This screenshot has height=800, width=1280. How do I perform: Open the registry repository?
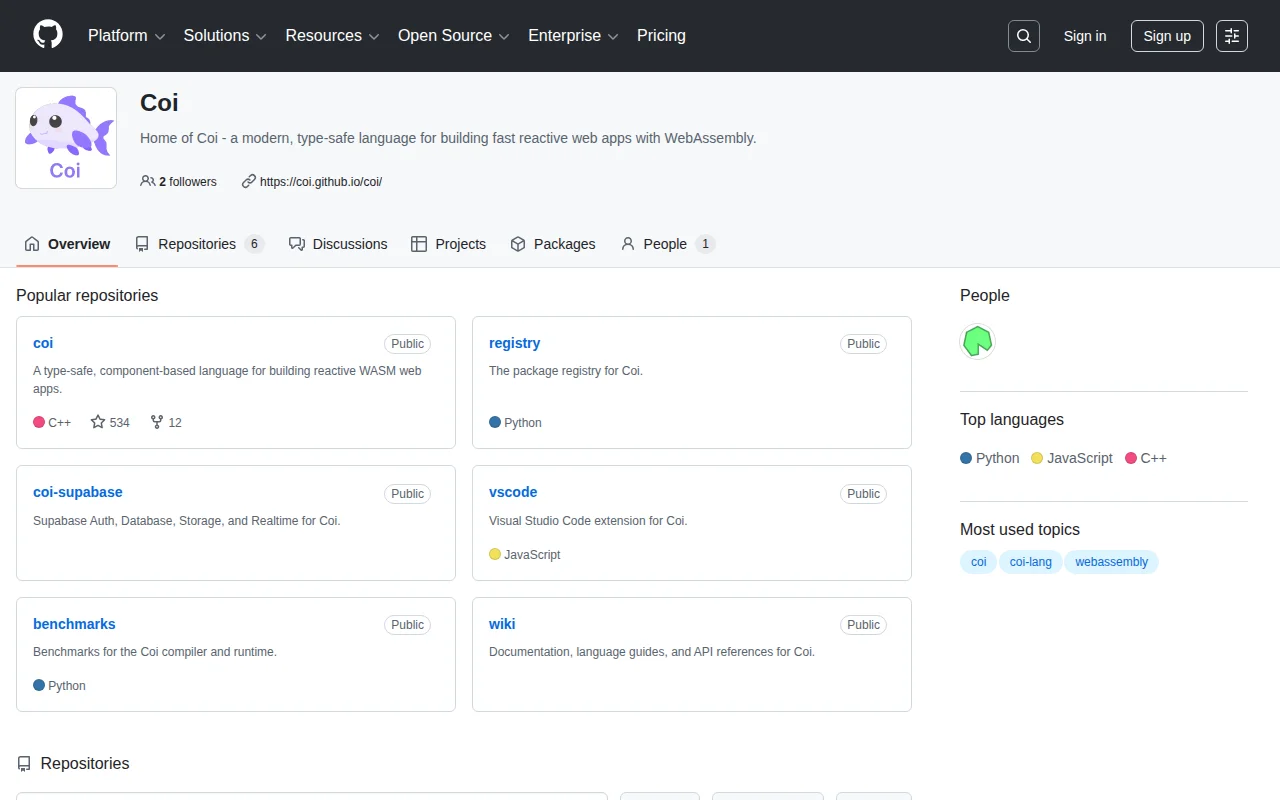(514, 343)
